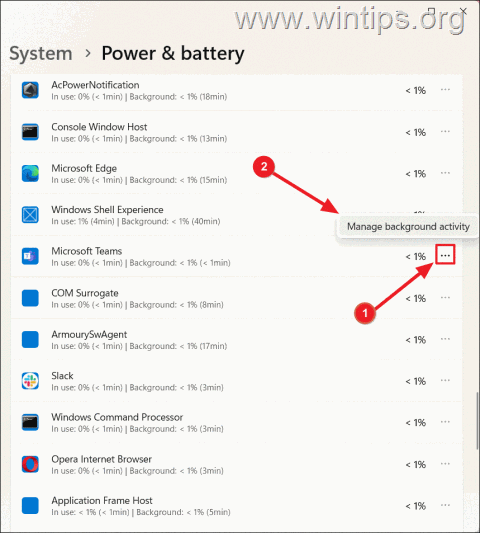The height and width of the screenshot is (533, 480).
Task: Click the Console Window Host icon
Action: (x=30, y=132)
